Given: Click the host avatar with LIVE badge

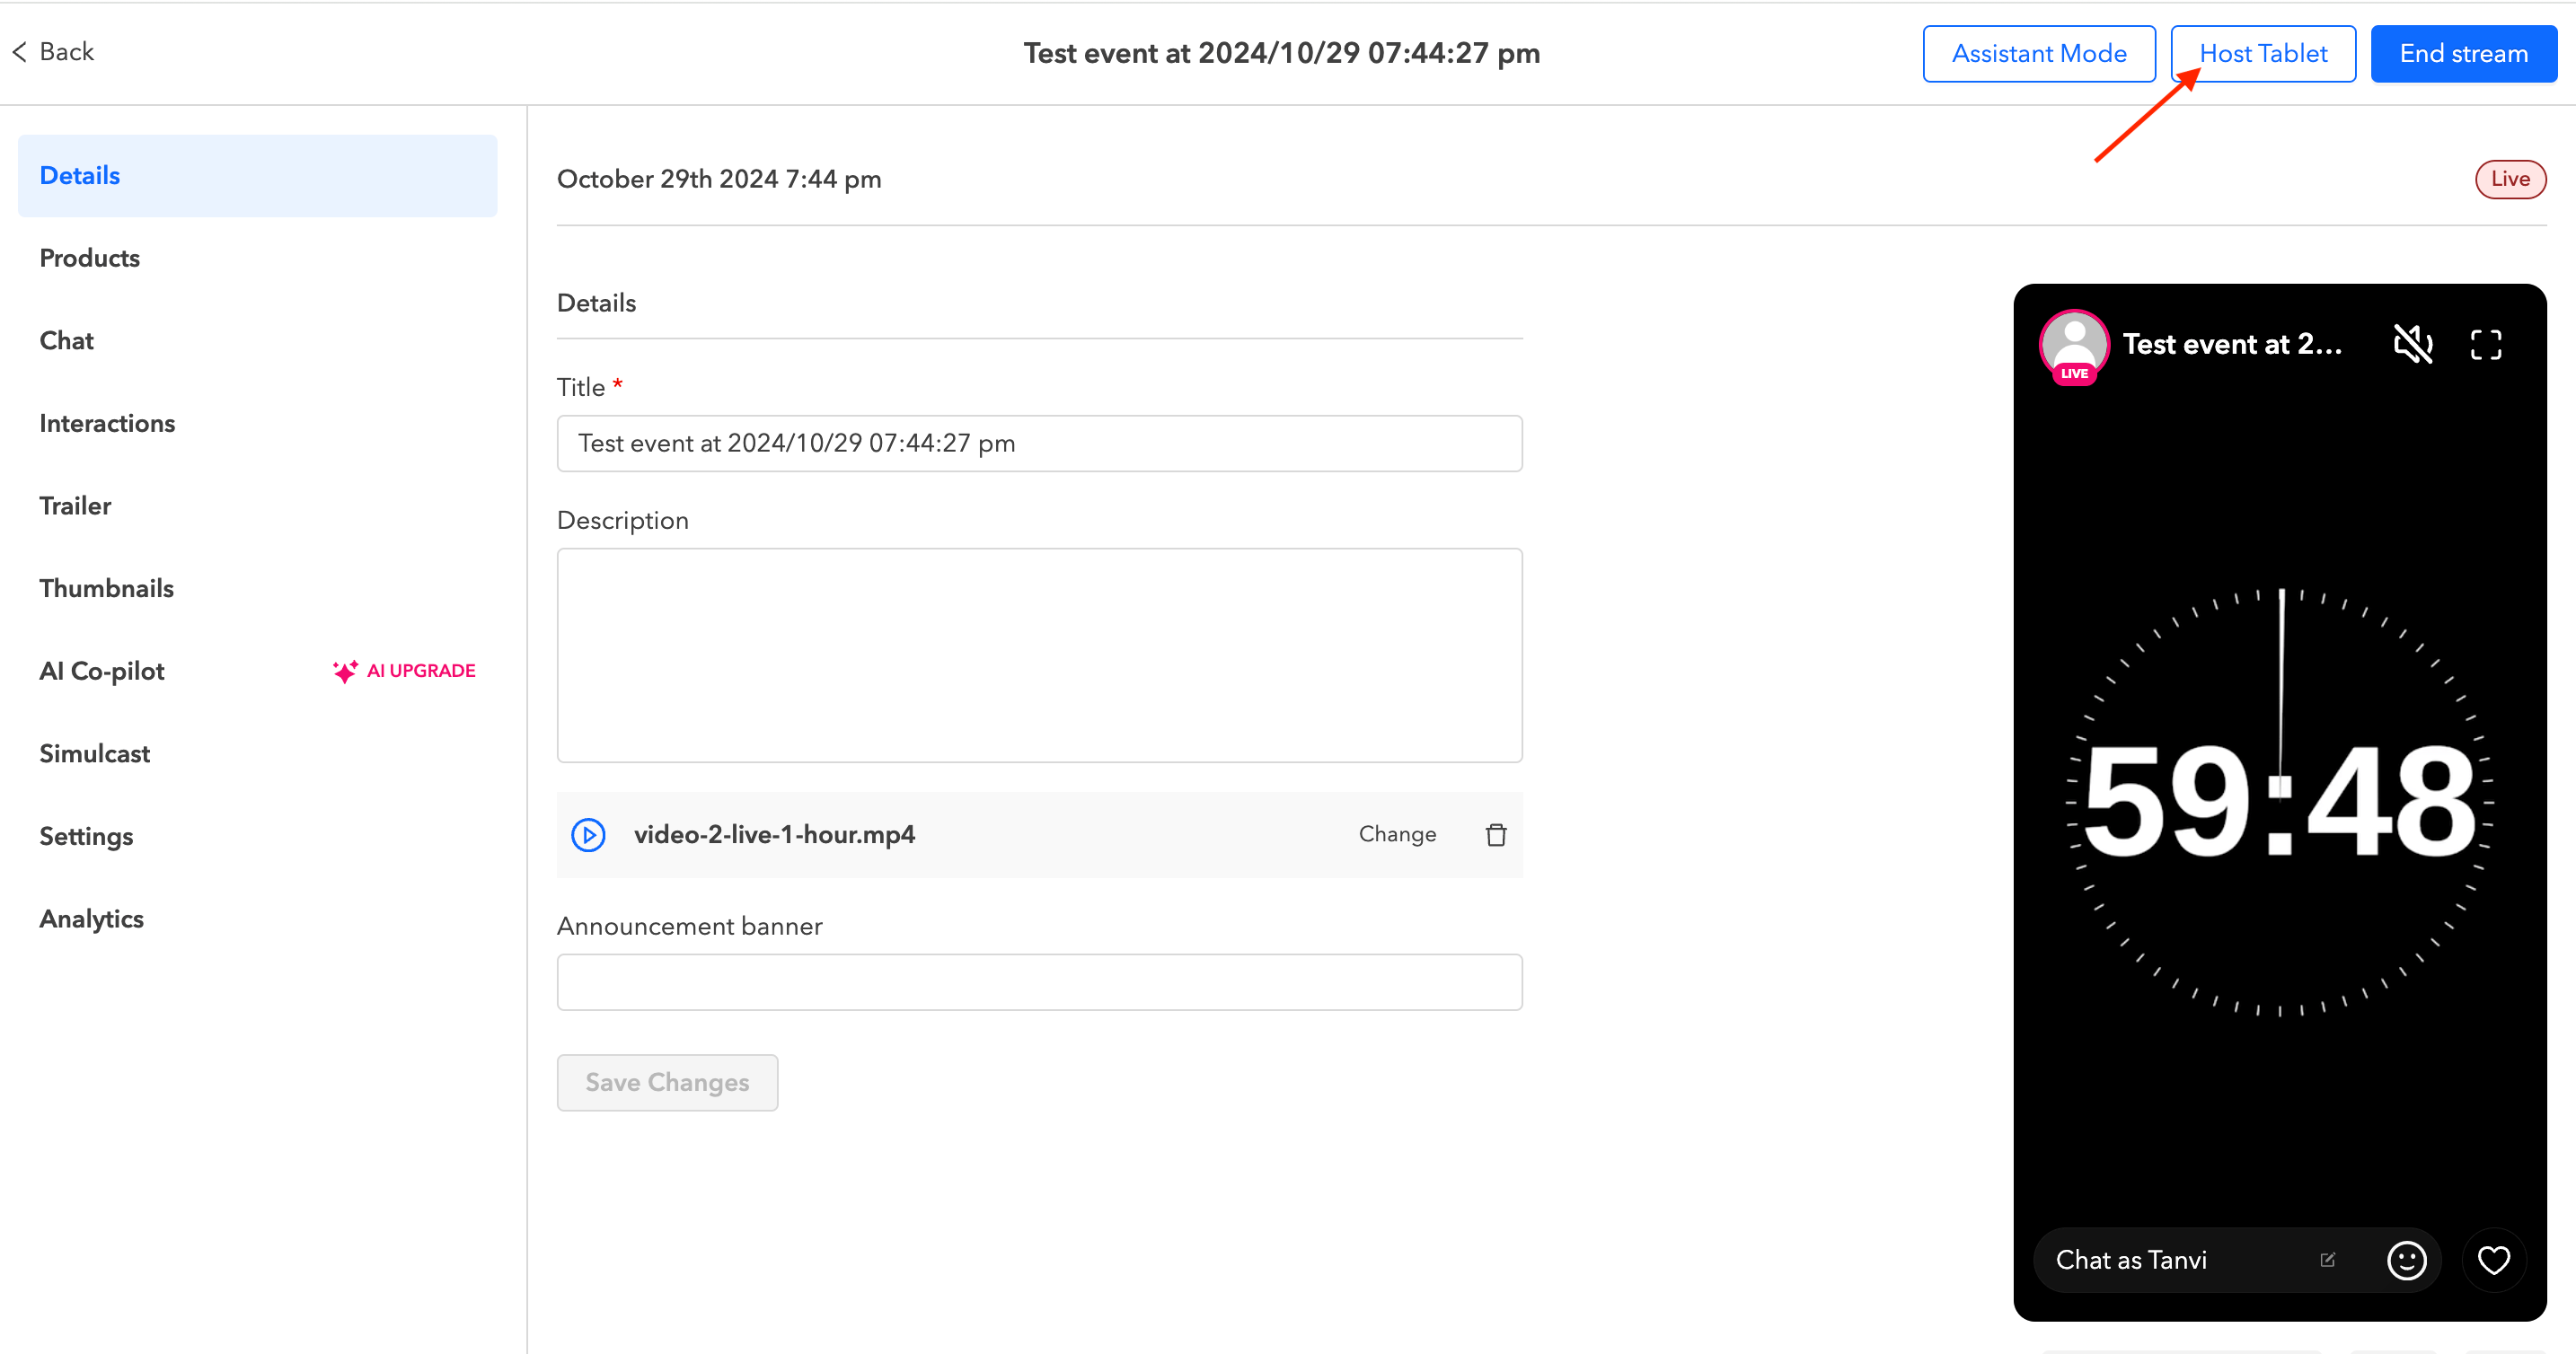Looking at the screenshot, I should (x=2073, y=346).
